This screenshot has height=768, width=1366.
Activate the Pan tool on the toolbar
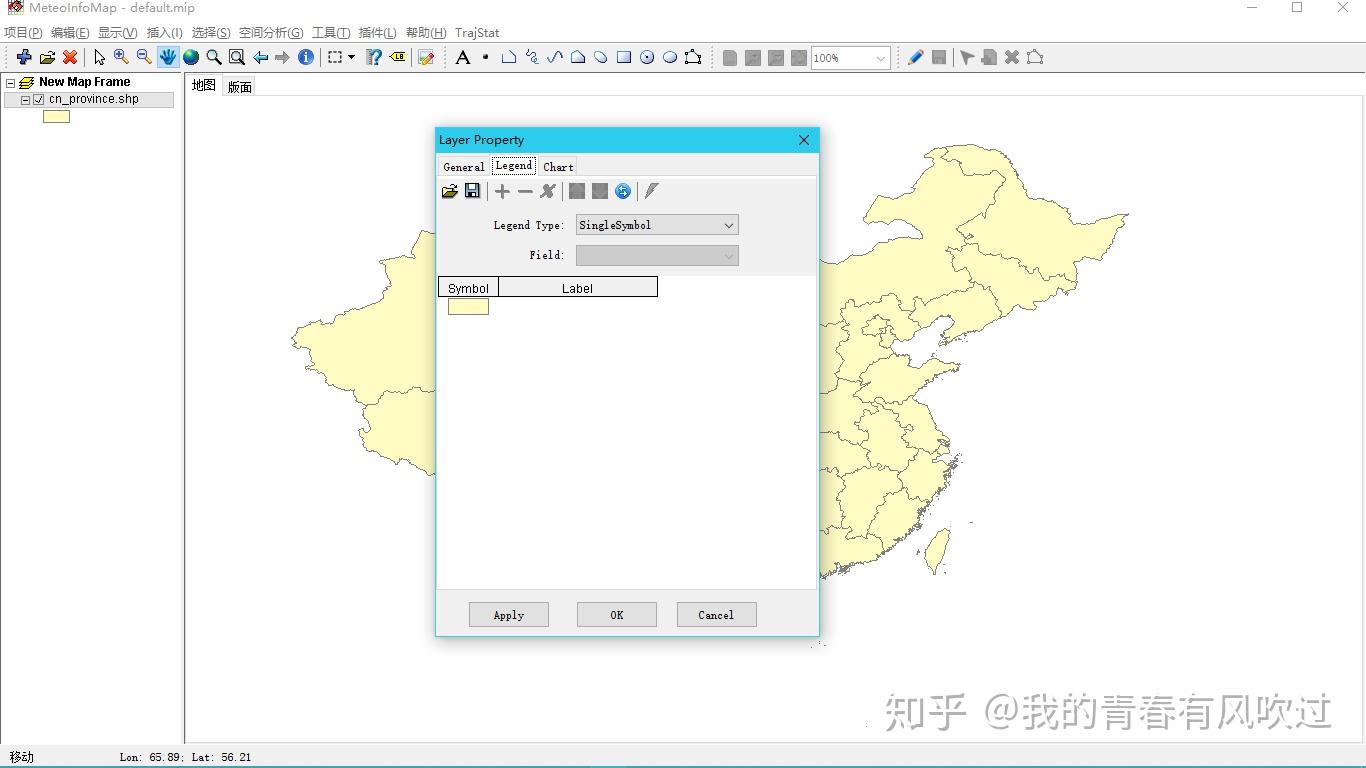167,57
